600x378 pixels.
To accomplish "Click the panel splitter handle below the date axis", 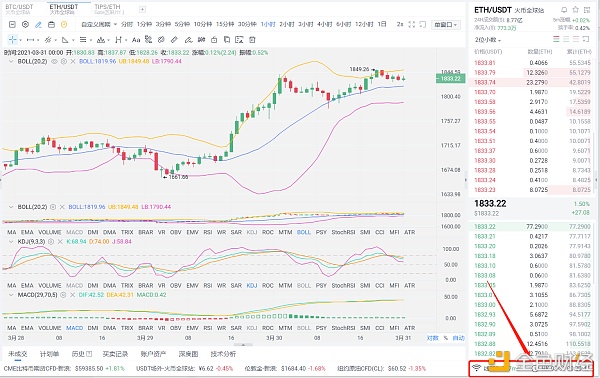I will tap(243, 345).
